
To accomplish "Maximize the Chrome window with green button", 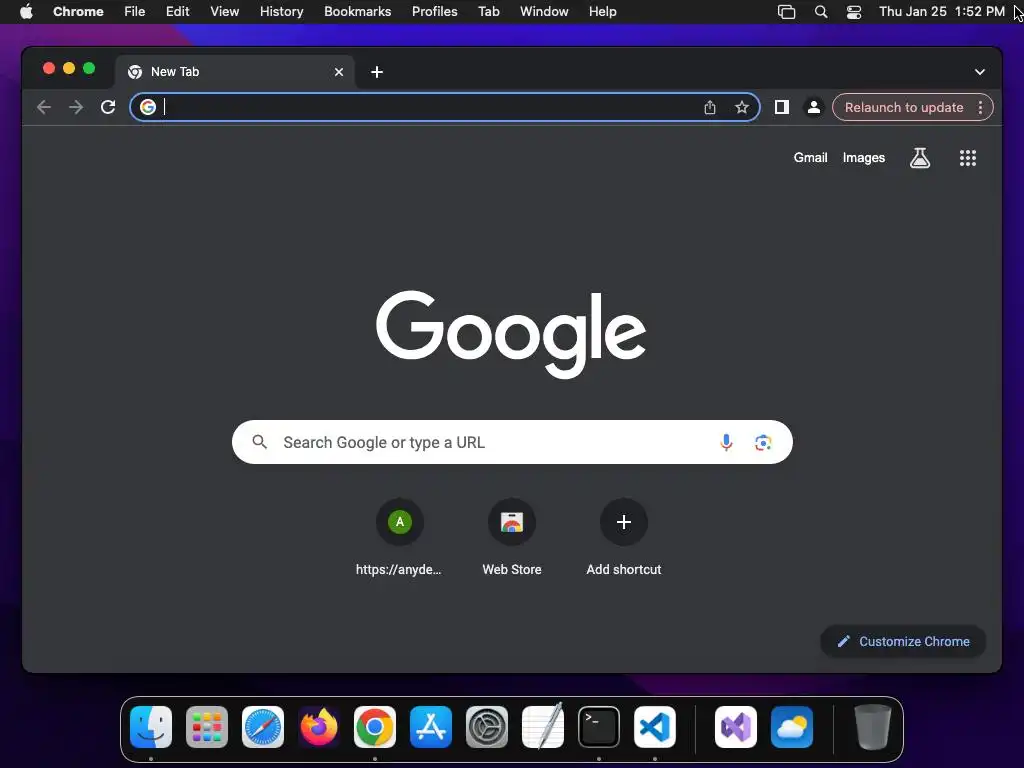I will (x=89, y=68).
